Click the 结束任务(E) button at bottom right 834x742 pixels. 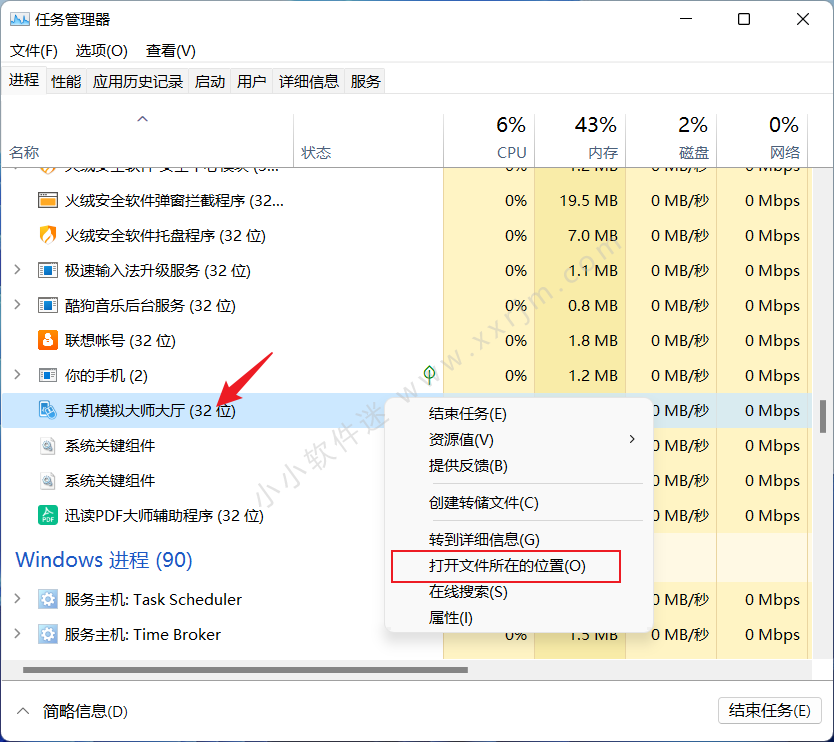point(769,711)
